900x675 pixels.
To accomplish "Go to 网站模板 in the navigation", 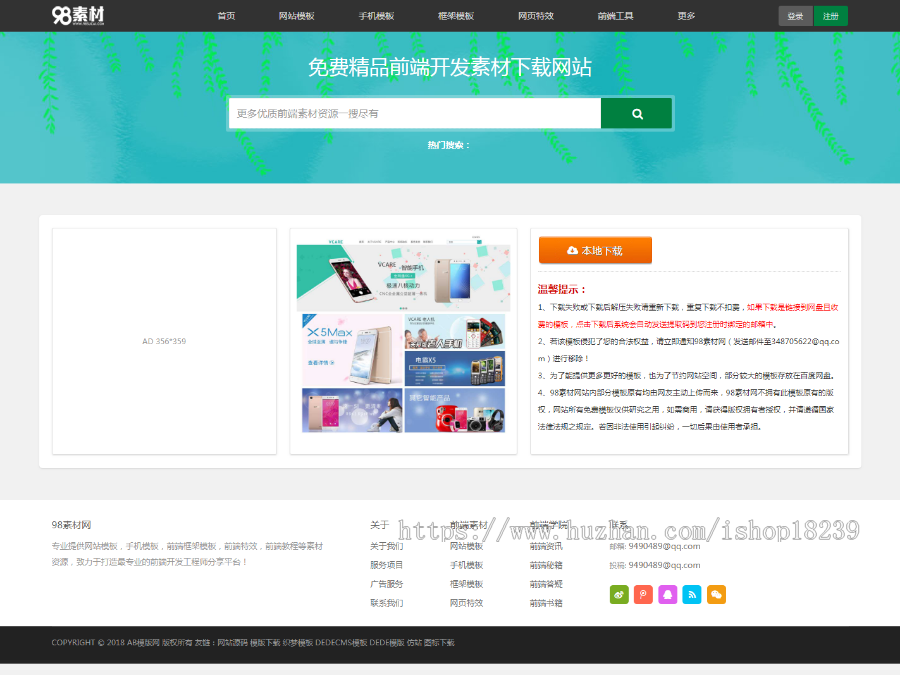I will pyautogui.click(x=296, y=16).
